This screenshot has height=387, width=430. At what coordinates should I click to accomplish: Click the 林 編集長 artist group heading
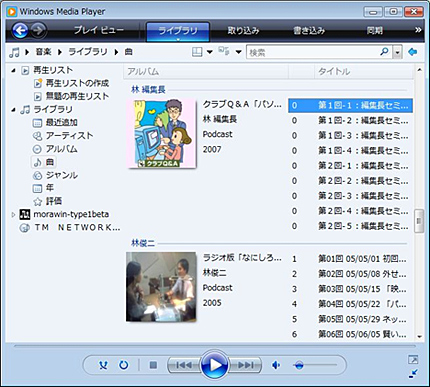point(148,89)
